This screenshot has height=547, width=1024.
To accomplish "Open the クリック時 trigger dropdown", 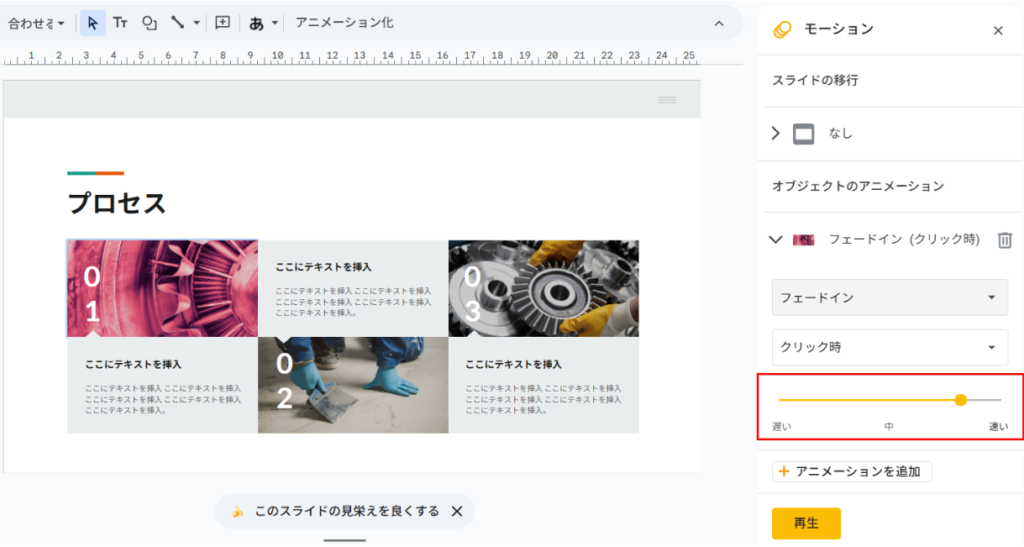I will pyautogui.click(x=889, y=347).
